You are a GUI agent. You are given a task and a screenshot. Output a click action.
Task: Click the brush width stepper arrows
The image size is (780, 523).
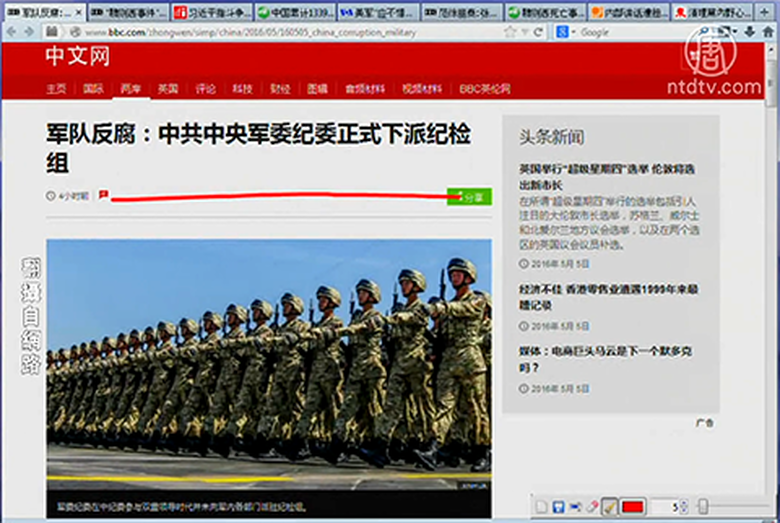click(689, 508)
